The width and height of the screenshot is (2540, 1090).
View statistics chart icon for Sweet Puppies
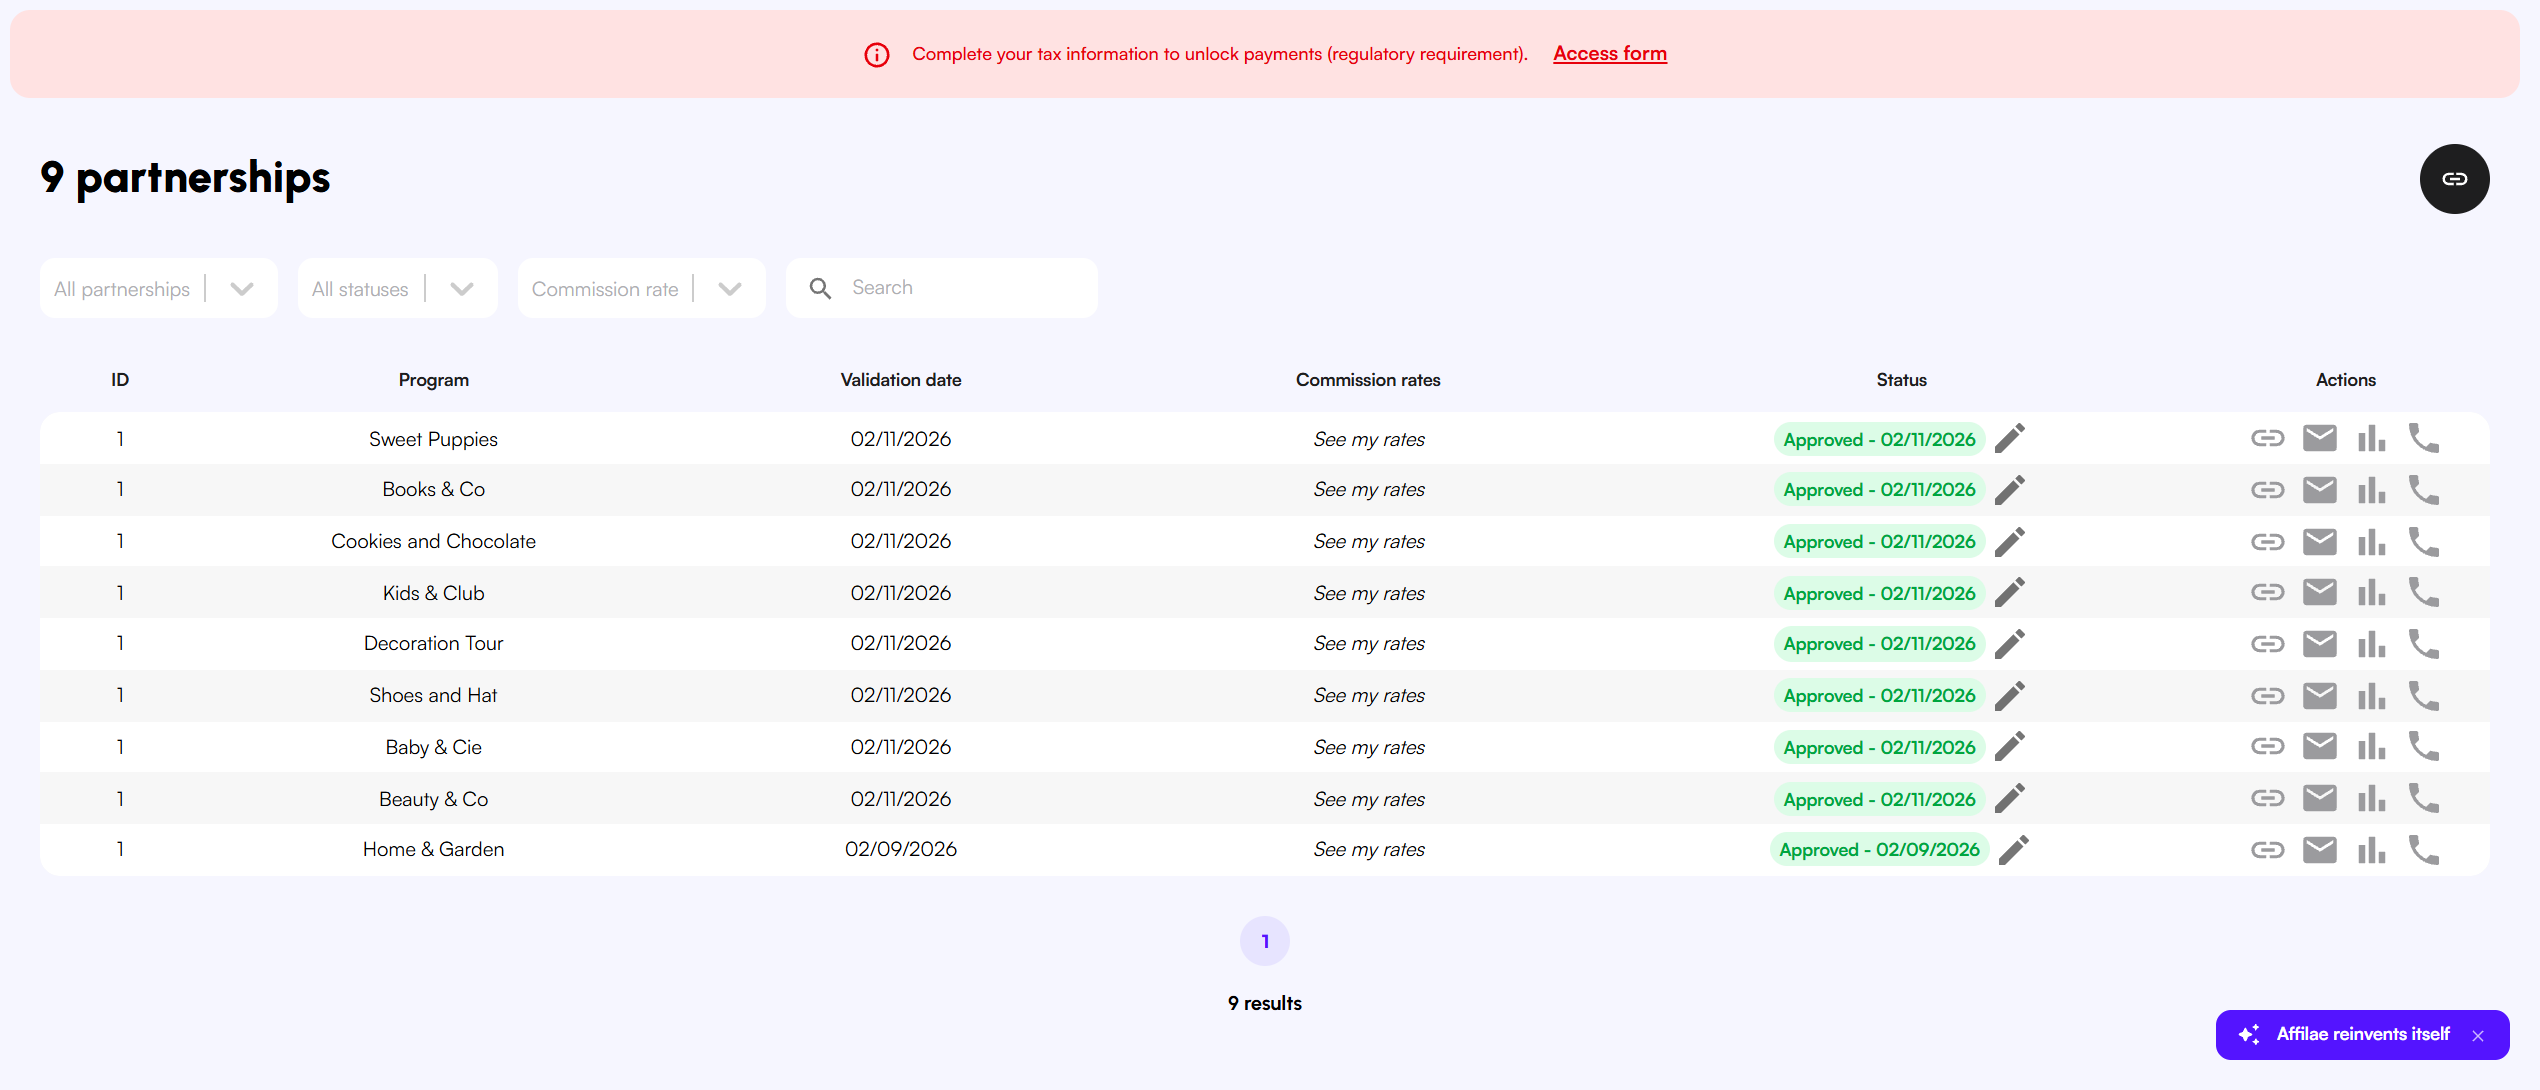[x=2371, y=438]
